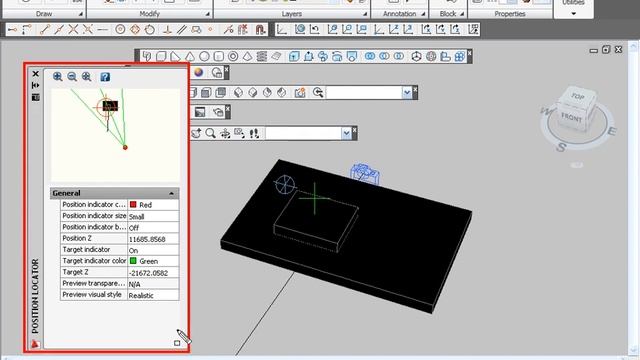This screenshot has width=640, height=360.
Task: Select UCS Previous icon
Action: pos(314,29)
